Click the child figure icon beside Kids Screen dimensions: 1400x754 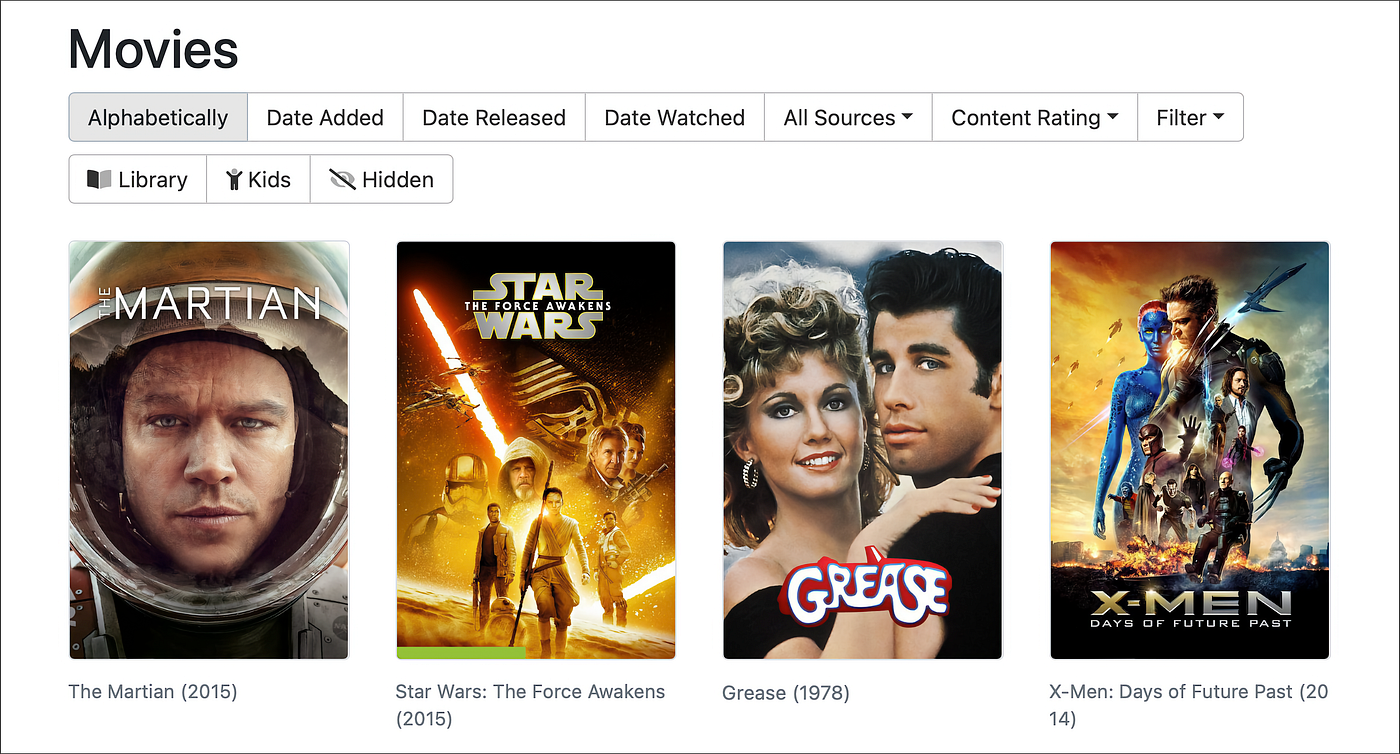click(234, 180)
